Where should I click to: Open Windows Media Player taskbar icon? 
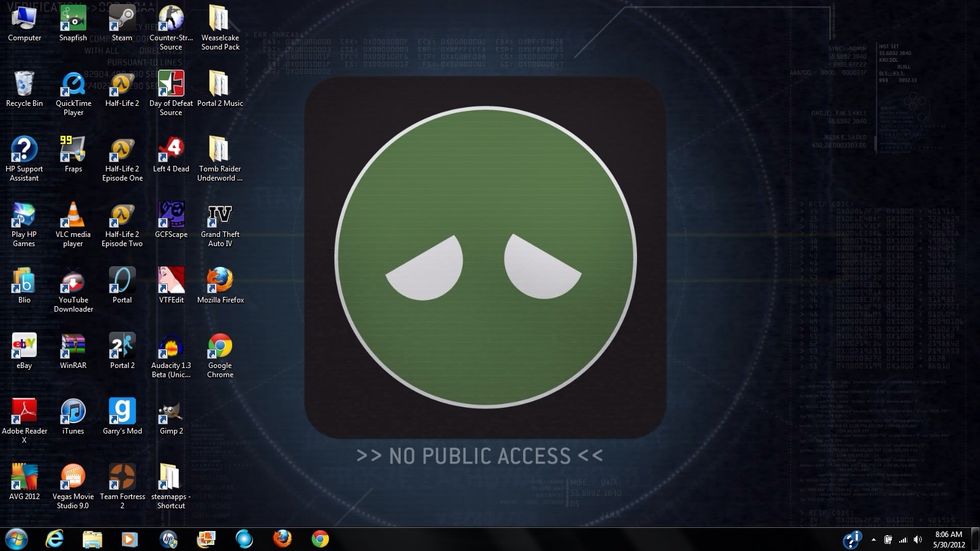pos(129,539)
